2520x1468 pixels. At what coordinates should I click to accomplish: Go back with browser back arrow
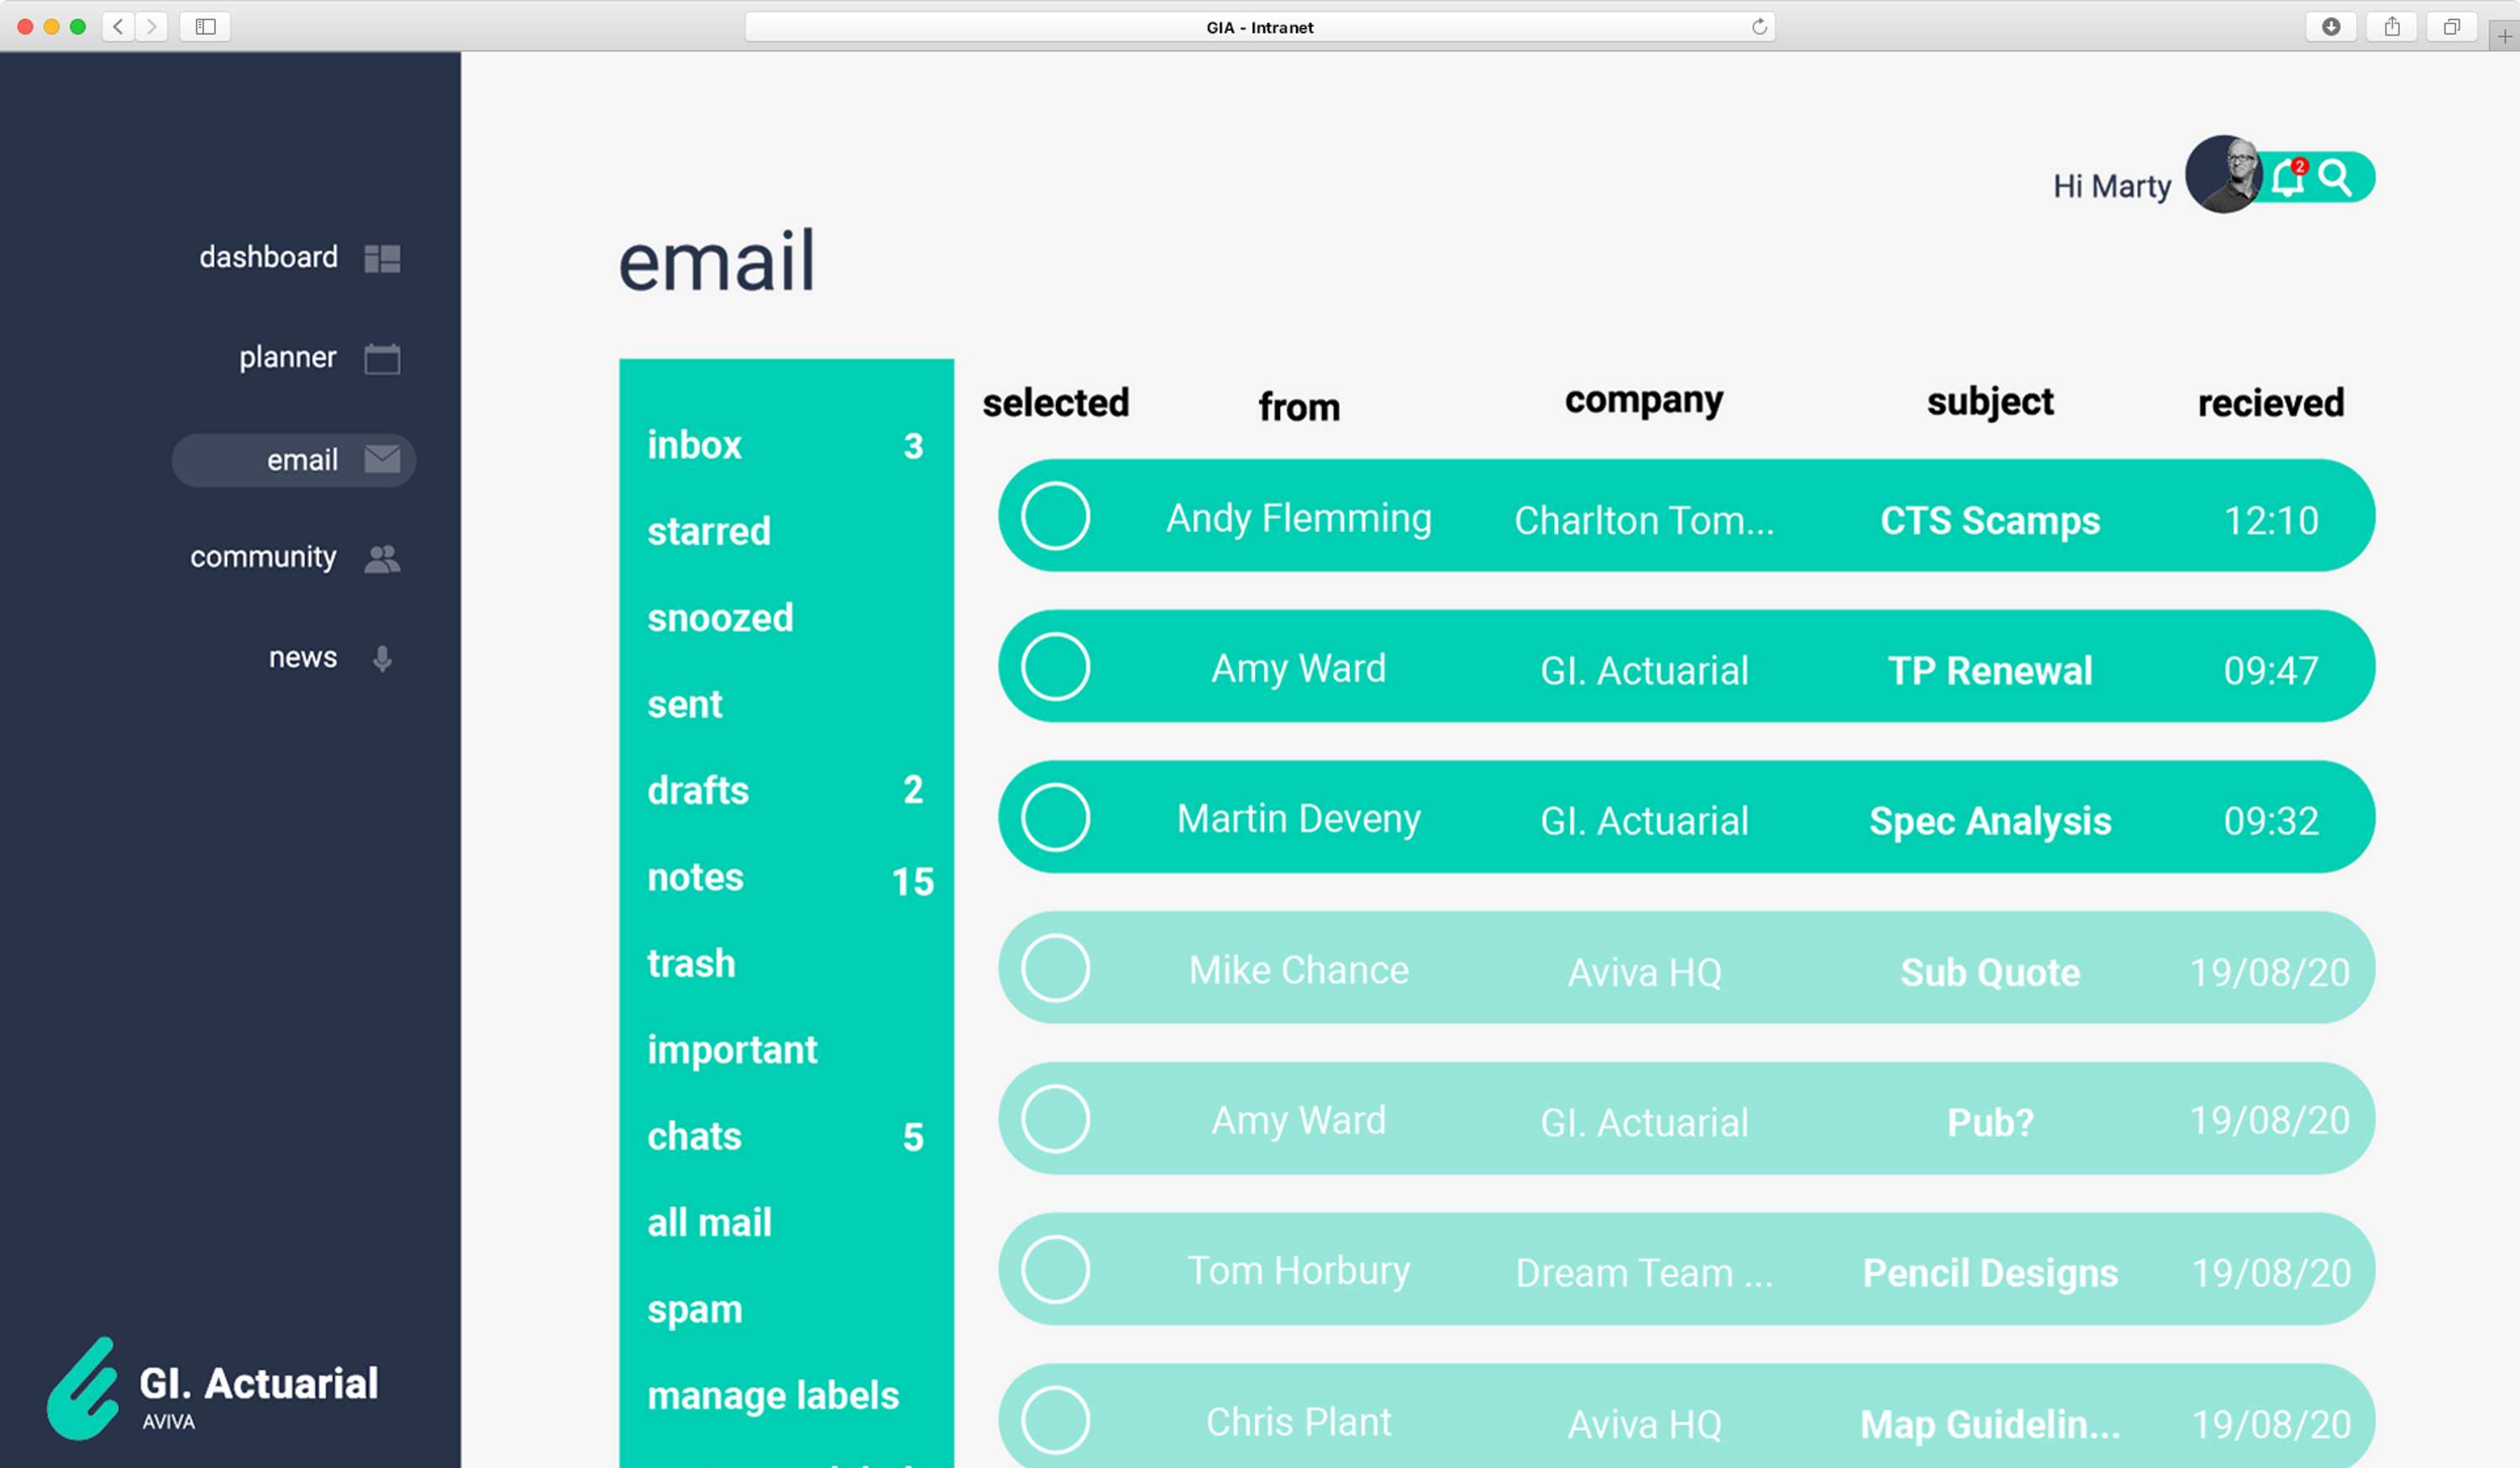pos(118,27)
